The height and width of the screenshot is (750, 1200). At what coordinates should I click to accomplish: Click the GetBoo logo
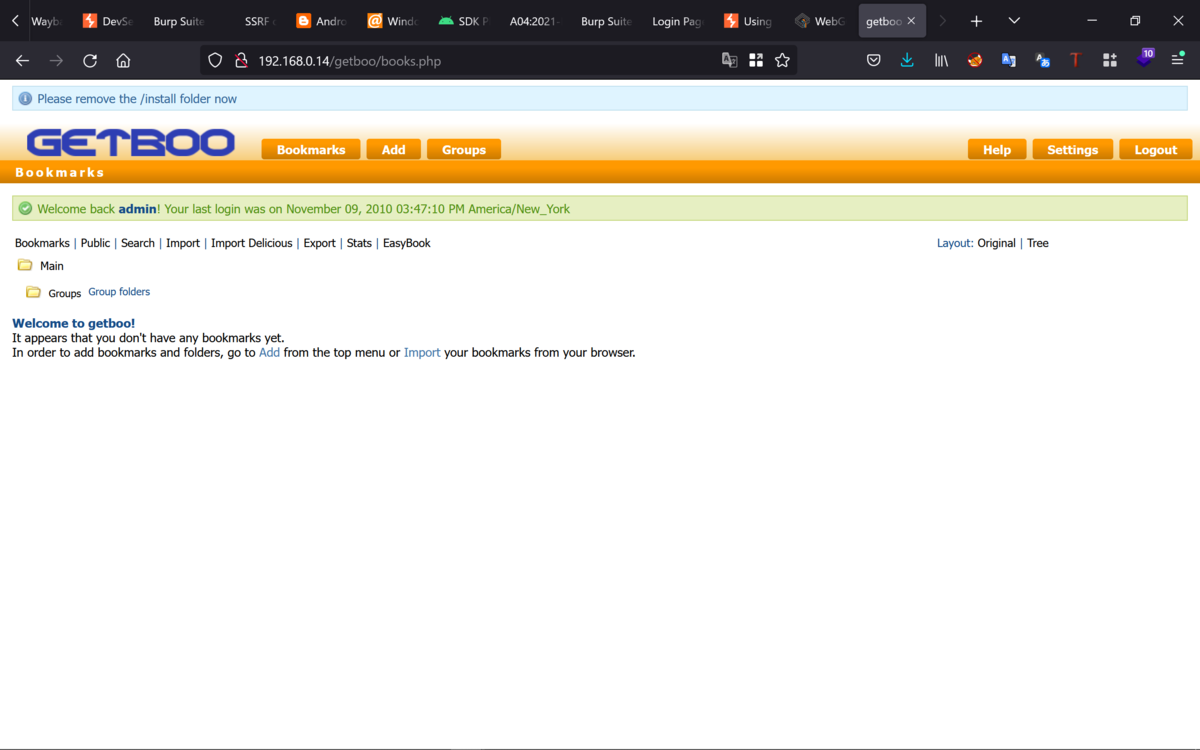click(131, 143)
